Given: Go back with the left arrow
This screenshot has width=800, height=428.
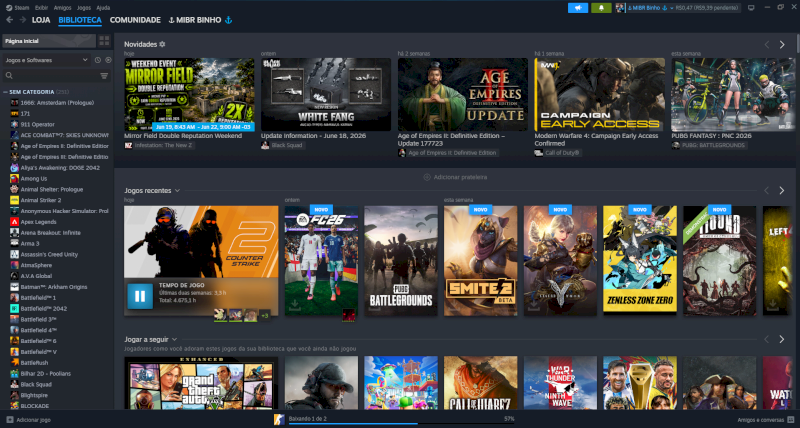Looking at the screenshot, I should coord(9,20).
